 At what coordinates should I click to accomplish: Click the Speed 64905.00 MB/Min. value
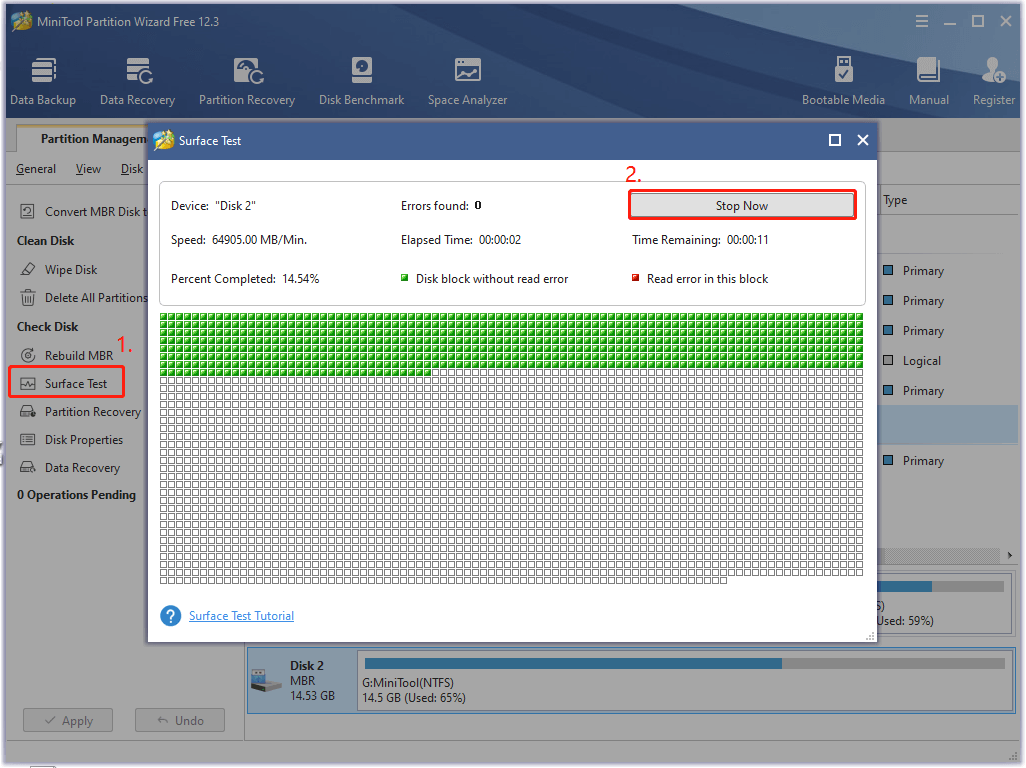259,240
